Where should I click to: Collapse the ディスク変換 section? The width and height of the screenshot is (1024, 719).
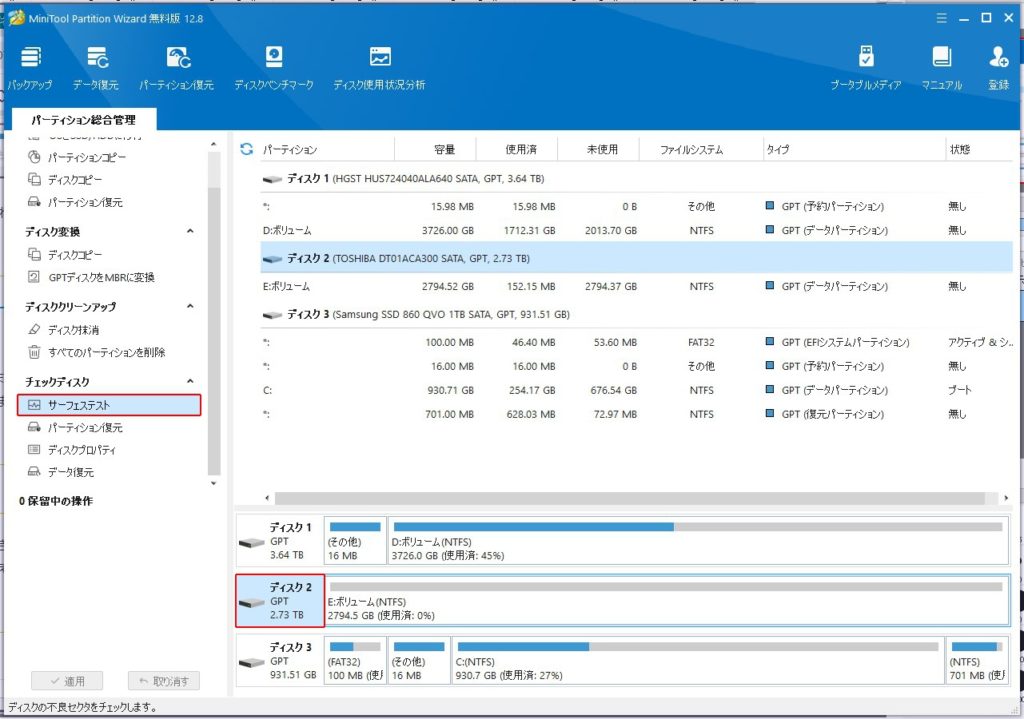pyautogui.click(x=191, y=232)
